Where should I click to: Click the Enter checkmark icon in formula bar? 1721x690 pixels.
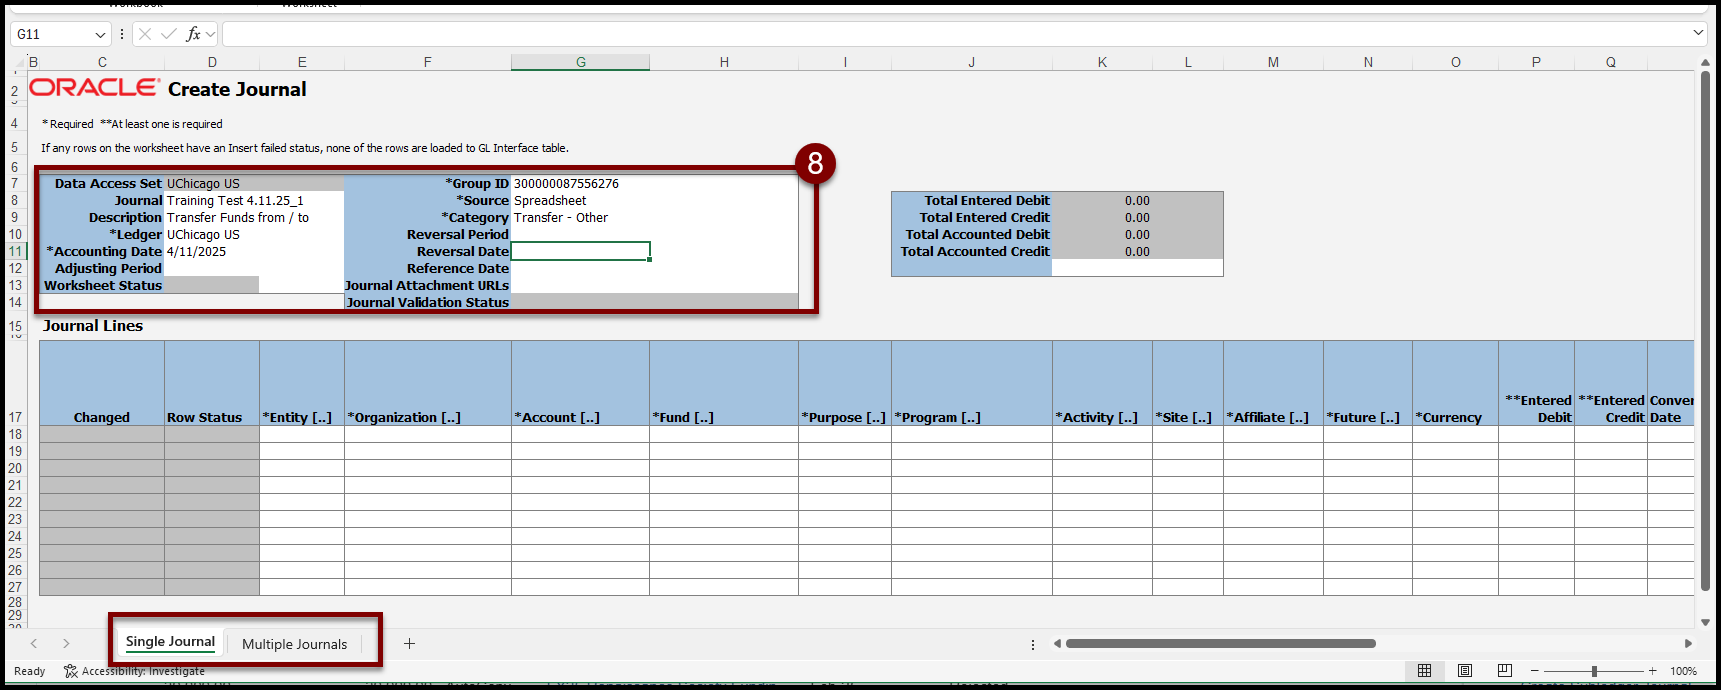tap(169, 34)
